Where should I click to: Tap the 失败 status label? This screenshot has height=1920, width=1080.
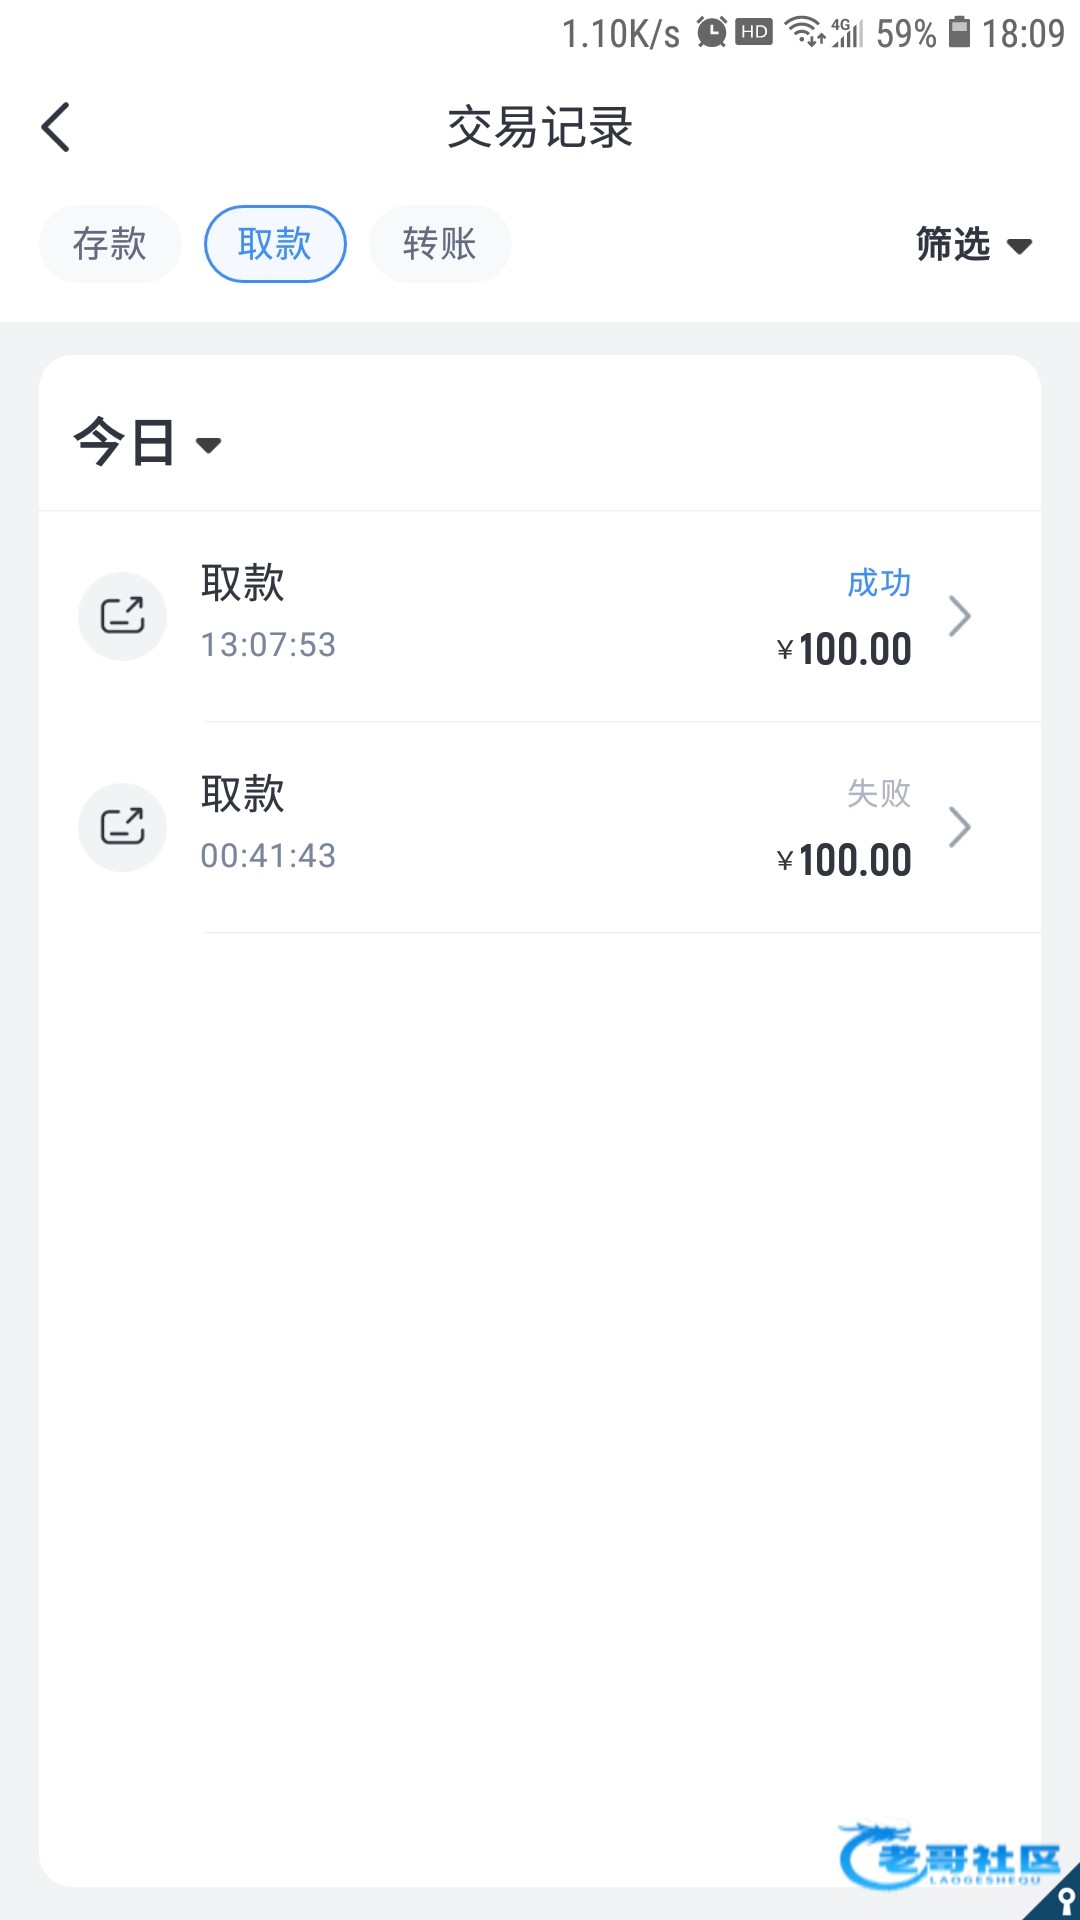pyautogui.click(x=878, y=794)
